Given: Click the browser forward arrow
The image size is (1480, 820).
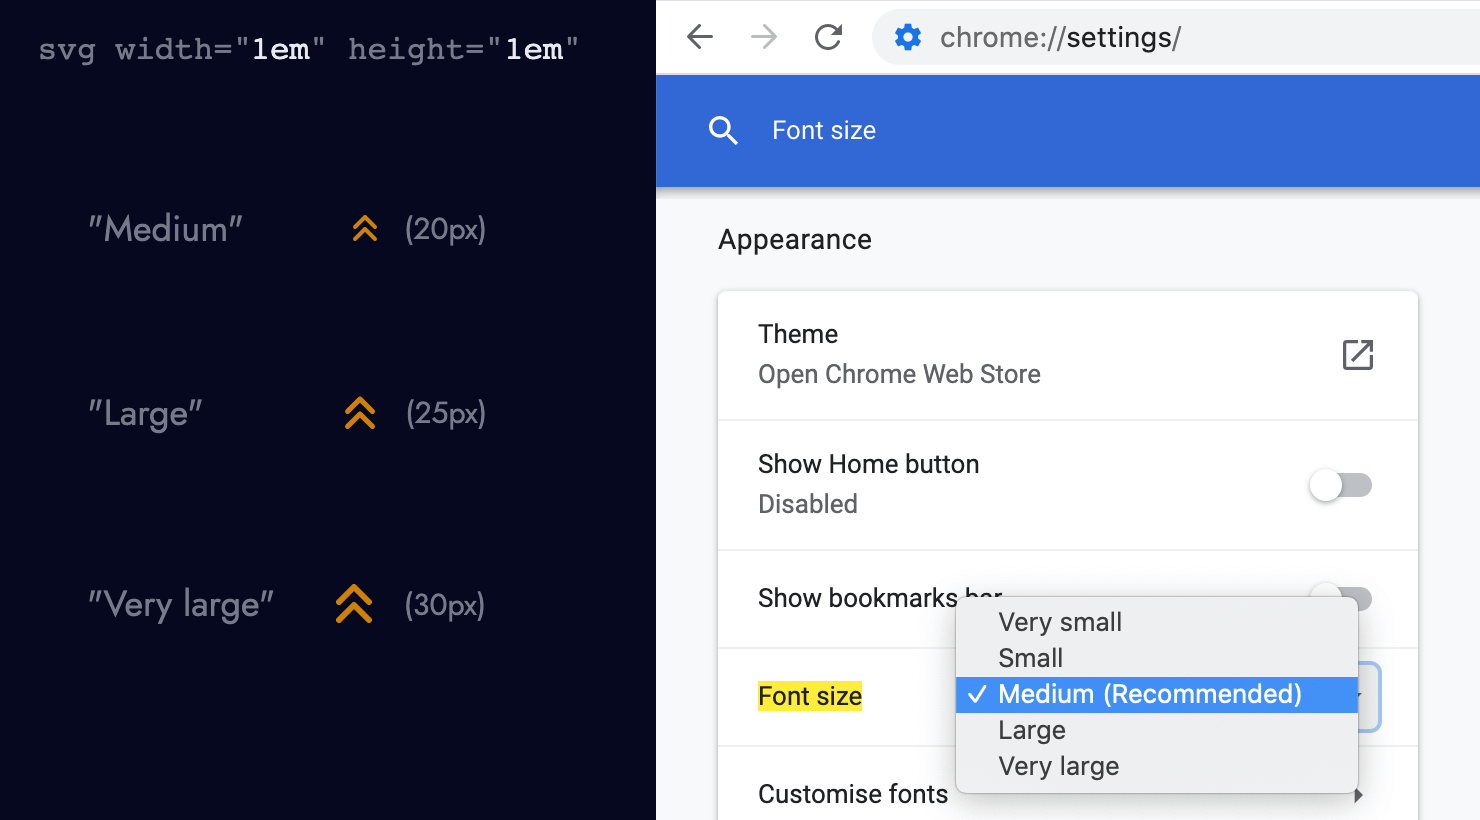Looking at the screenshot, I should (764, 38).
